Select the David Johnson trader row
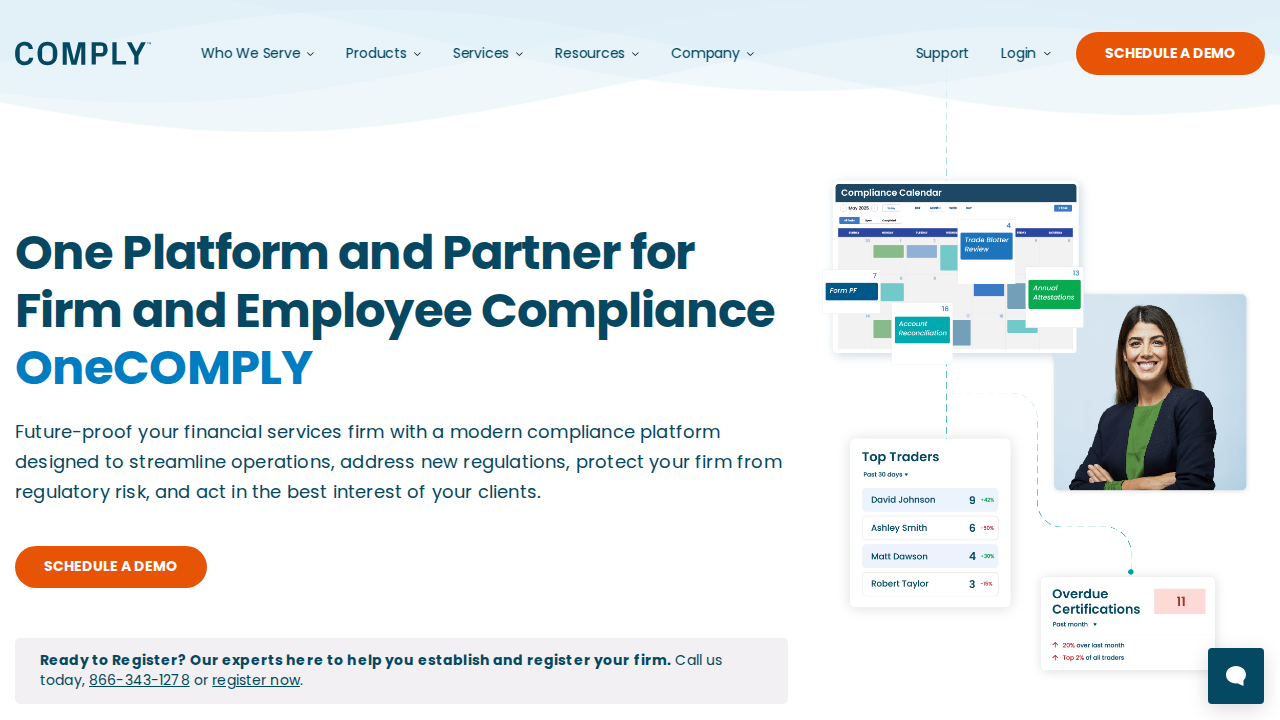Image resolution: width=1280 pixels, height=720 pixels. [x=930, y=500]
